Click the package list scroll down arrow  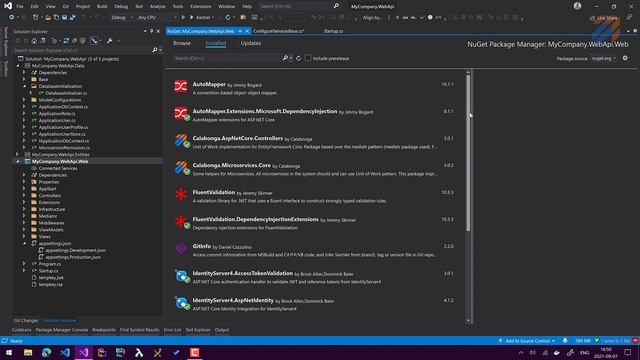coord(468,321)
